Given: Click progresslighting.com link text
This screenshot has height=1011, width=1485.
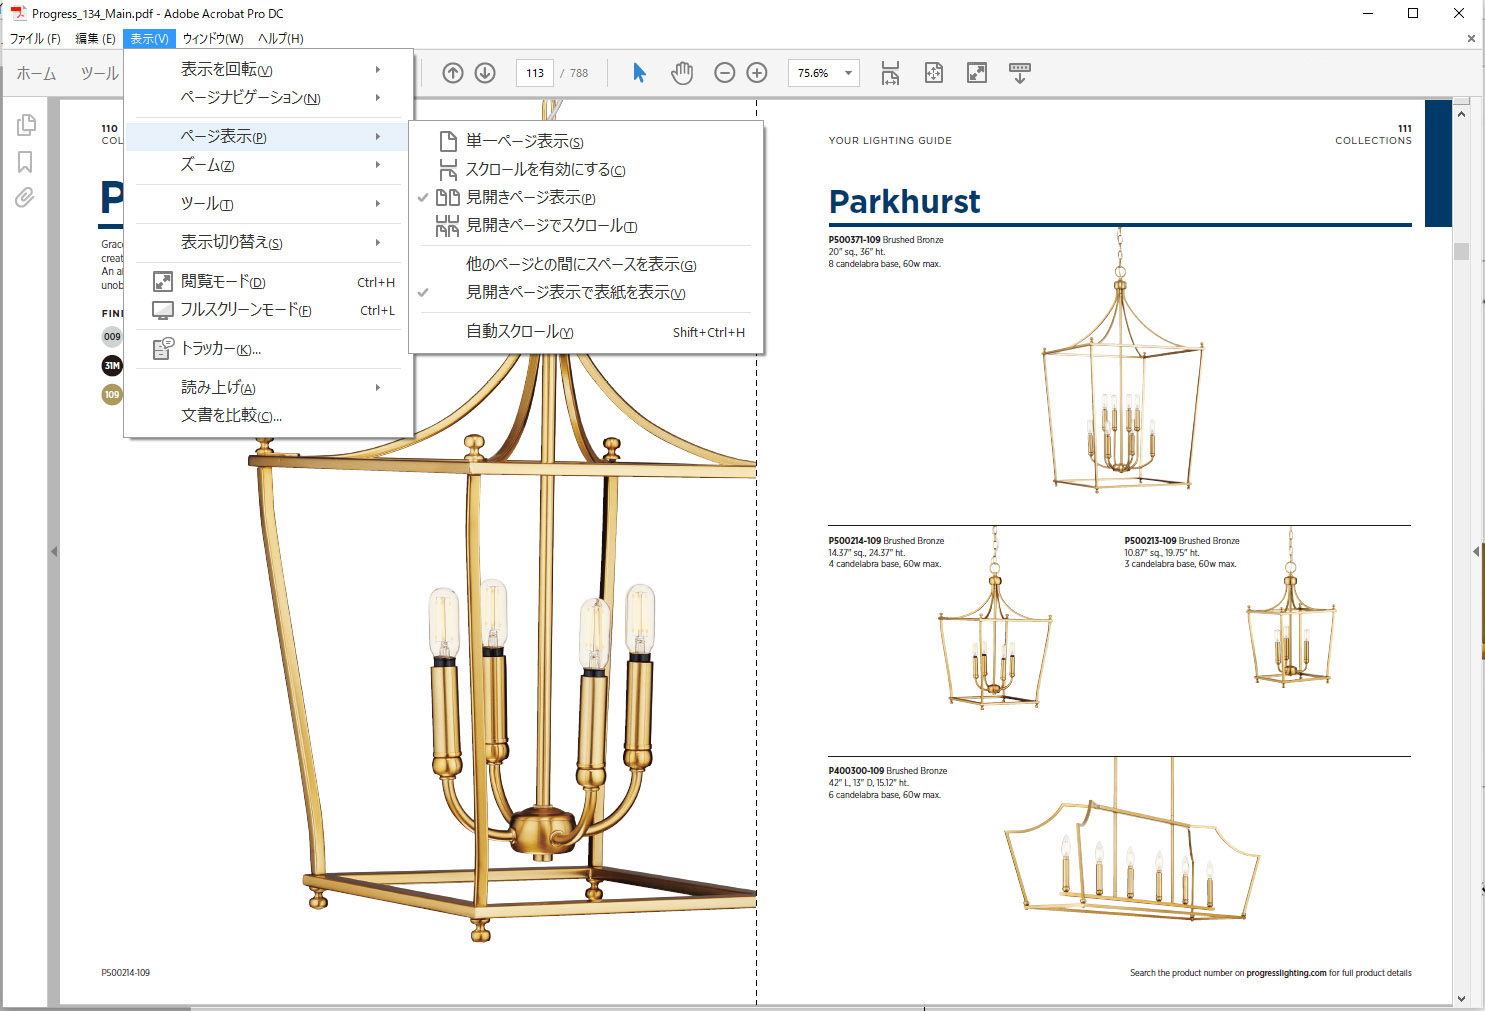Looking at the screenshot, I should coord(1286,973).
